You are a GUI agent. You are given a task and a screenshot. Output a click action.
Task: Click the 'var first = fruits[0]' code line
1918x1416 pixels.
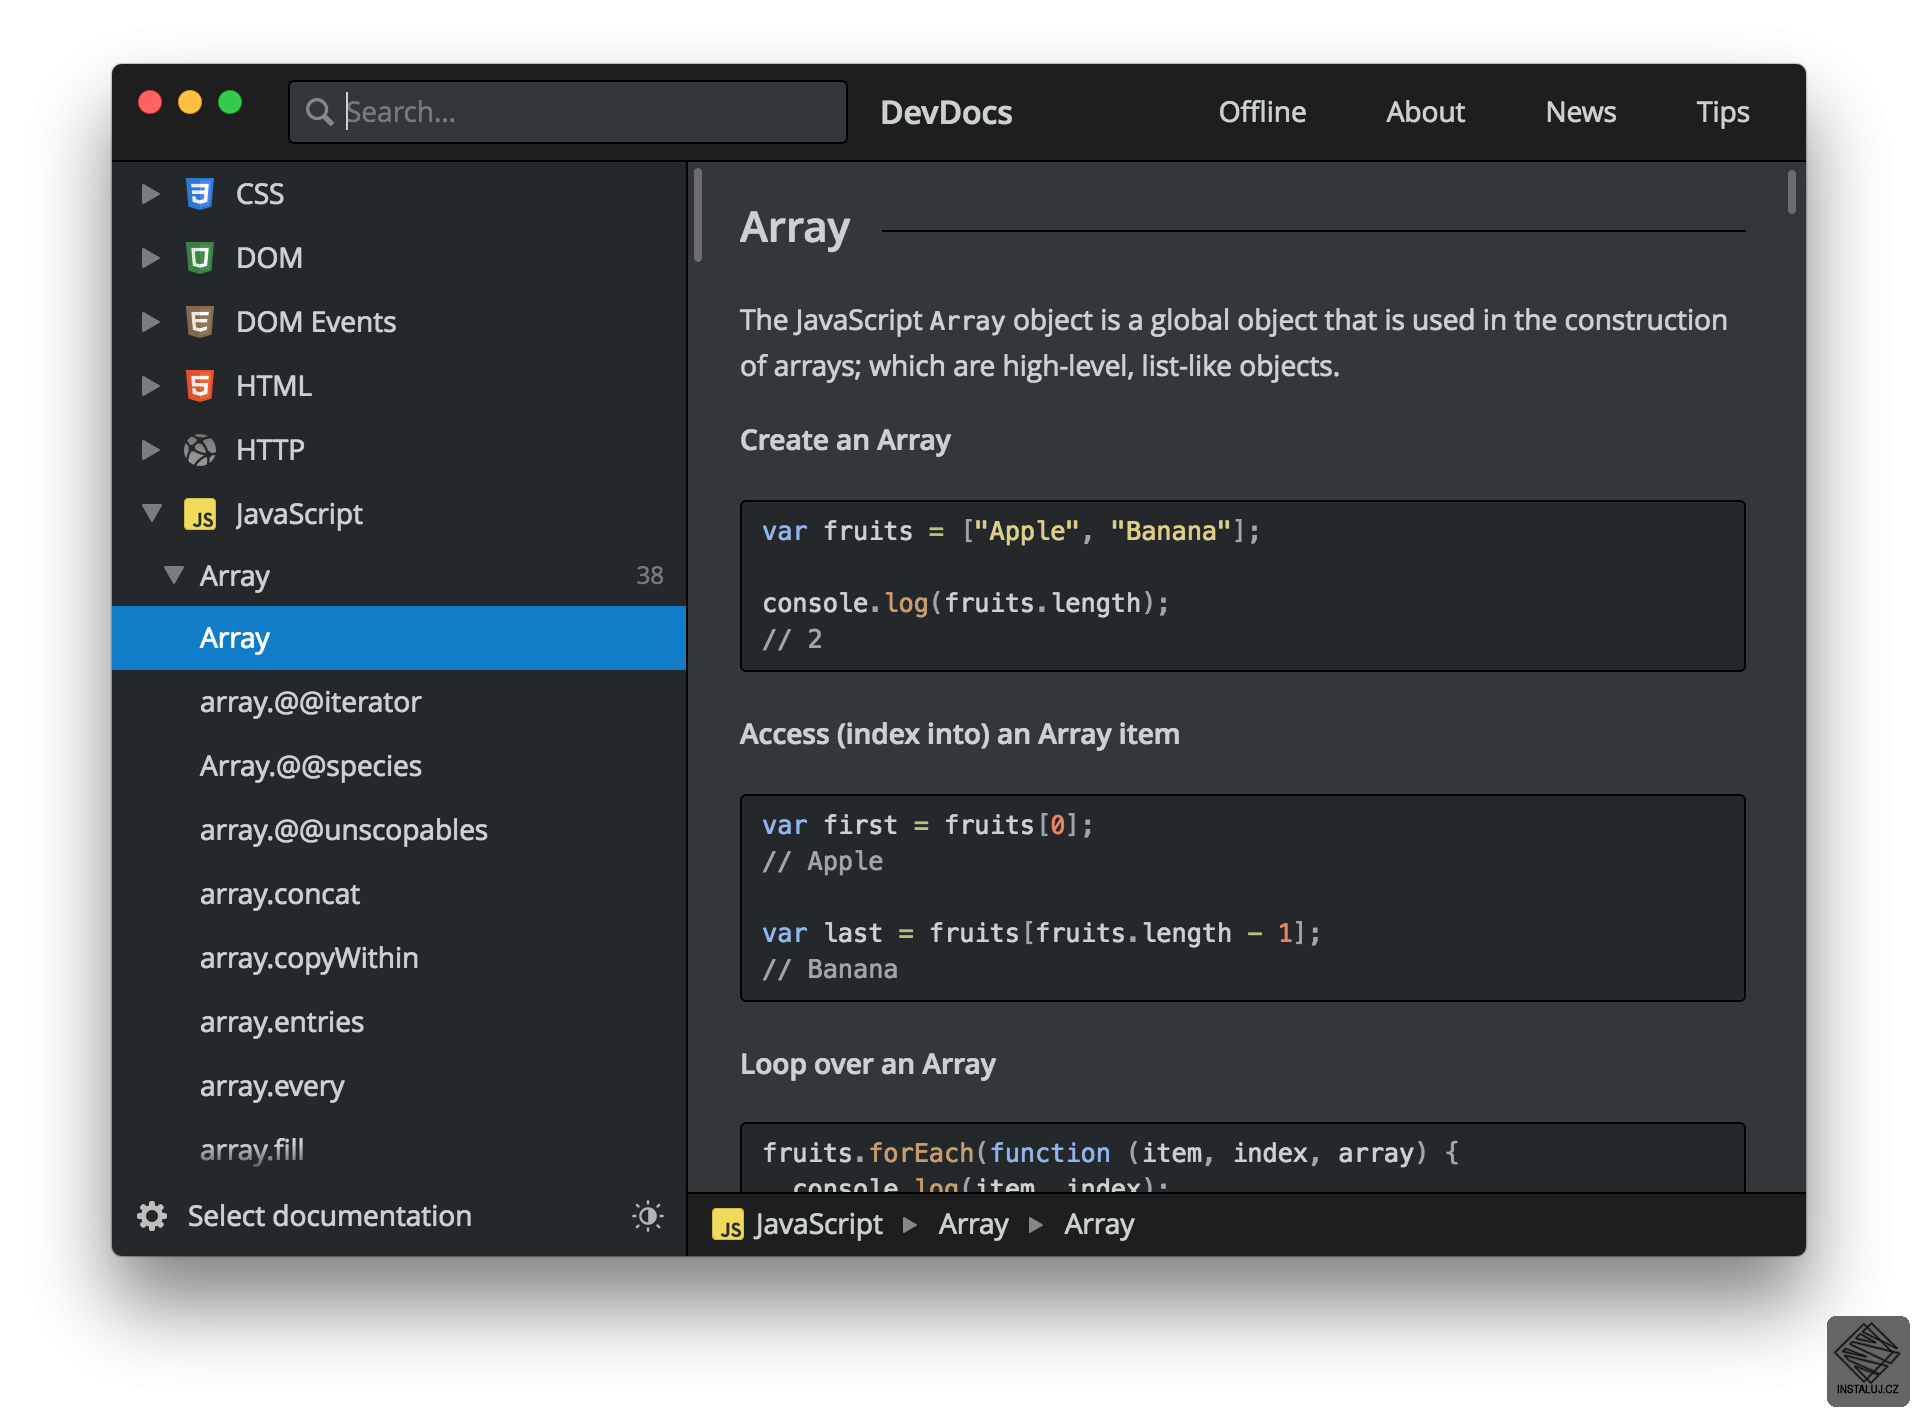(x=927, y=825)
